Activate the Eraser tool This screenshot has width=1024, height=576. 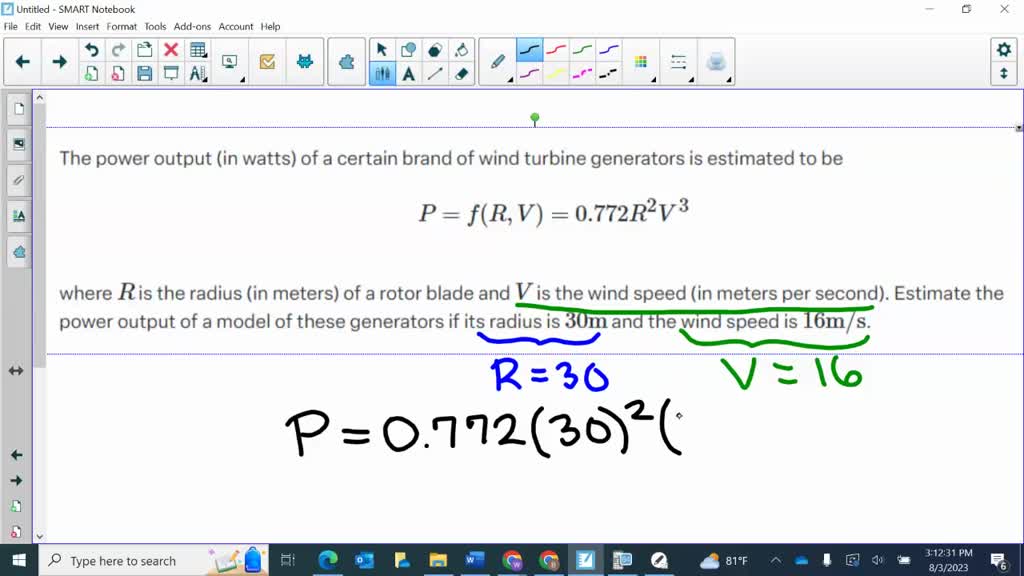point(461,74)
